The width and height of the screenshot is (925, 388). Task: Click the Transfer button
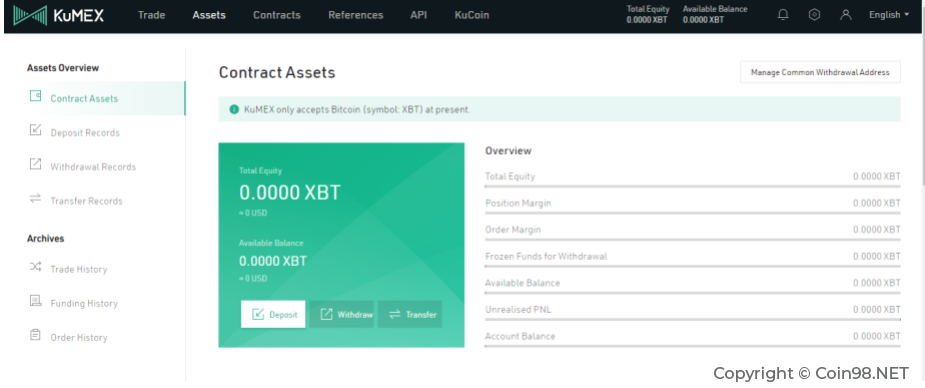coord(410,314)
